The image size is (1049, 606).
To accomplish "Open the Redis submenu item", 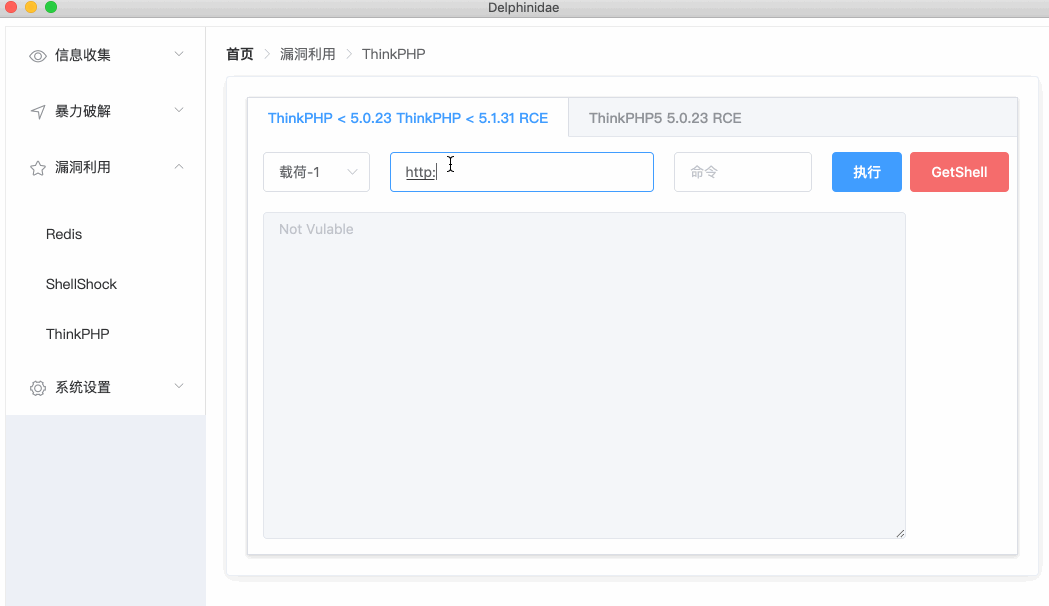I will coord(64,234).
